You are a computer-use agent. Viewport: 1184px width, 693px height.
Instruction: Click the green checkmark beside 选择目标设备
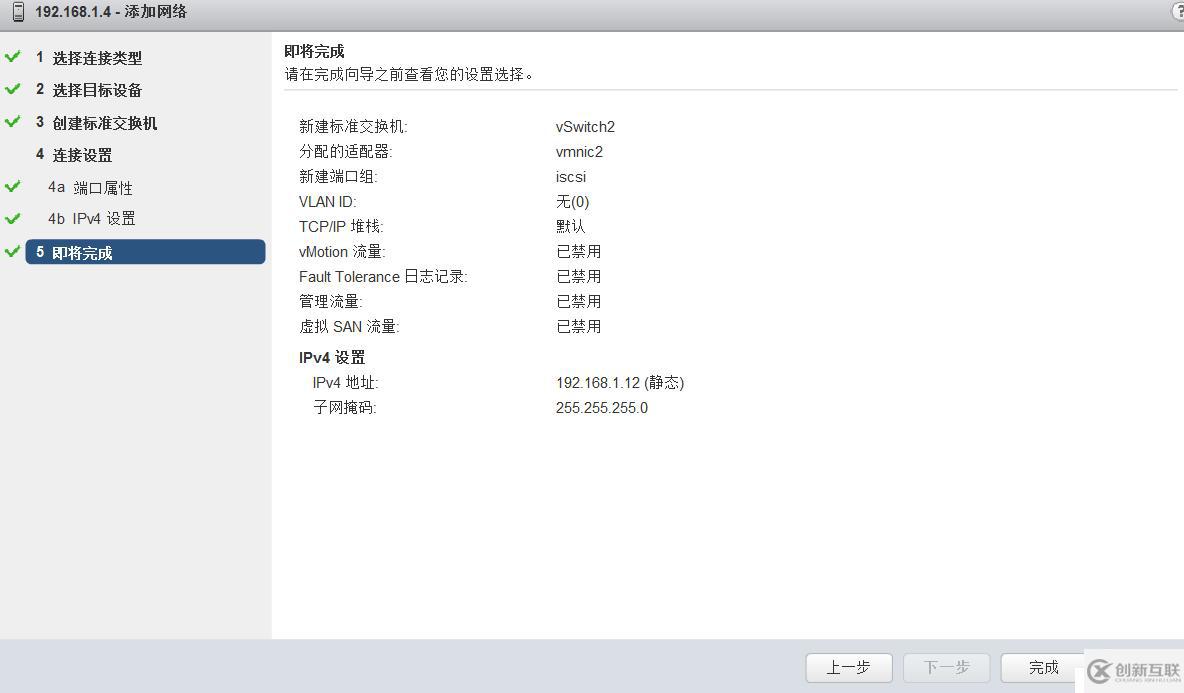pos(13,89)
